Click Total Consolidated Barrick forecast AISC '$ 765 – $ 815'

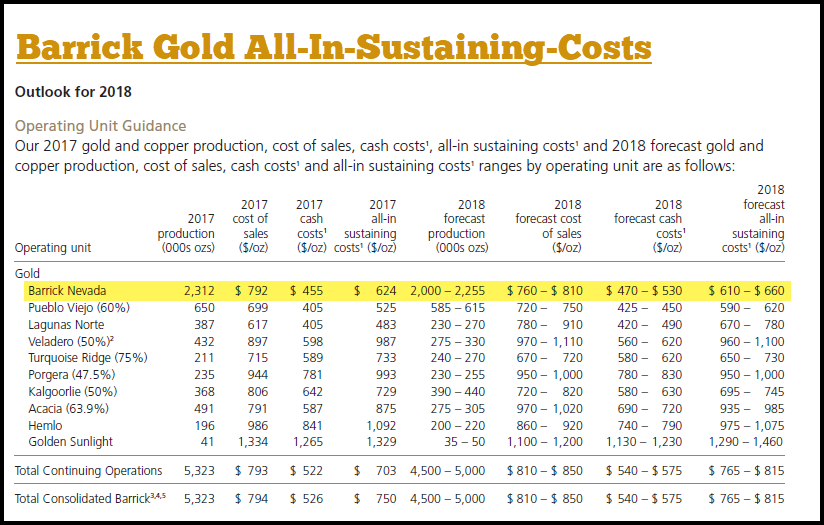746,499
